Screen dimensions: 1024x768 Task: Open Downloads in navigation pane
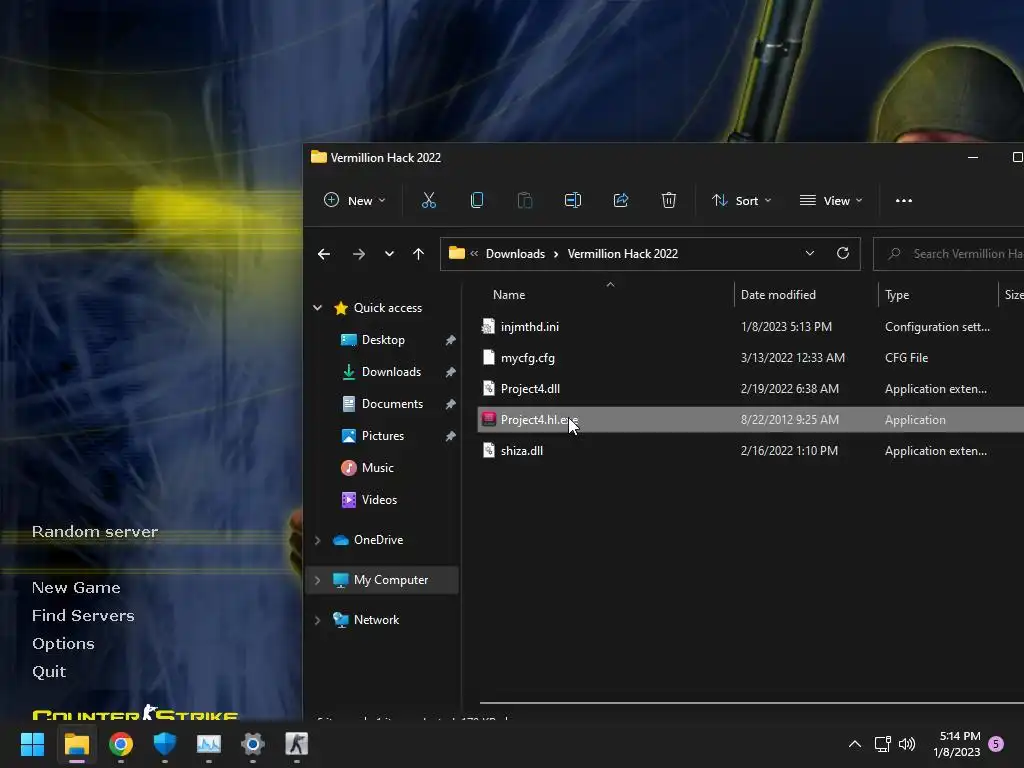click(x=391, y=372)
